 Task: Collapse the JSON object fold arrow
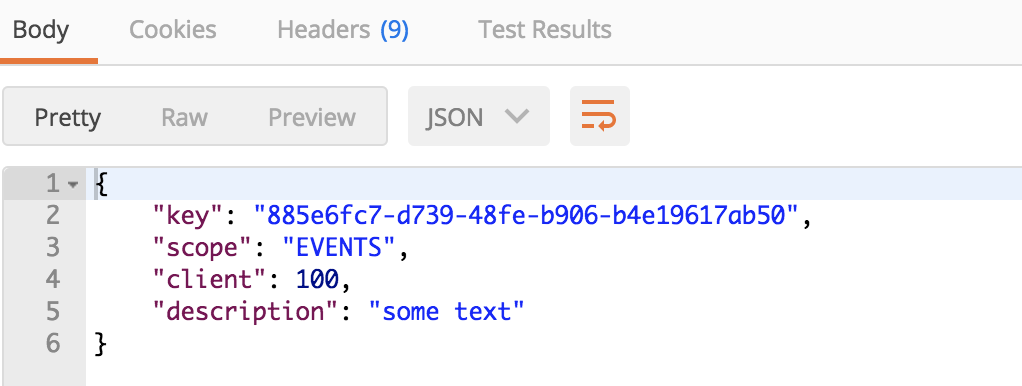pyautogui.click(x=73, y=185)
